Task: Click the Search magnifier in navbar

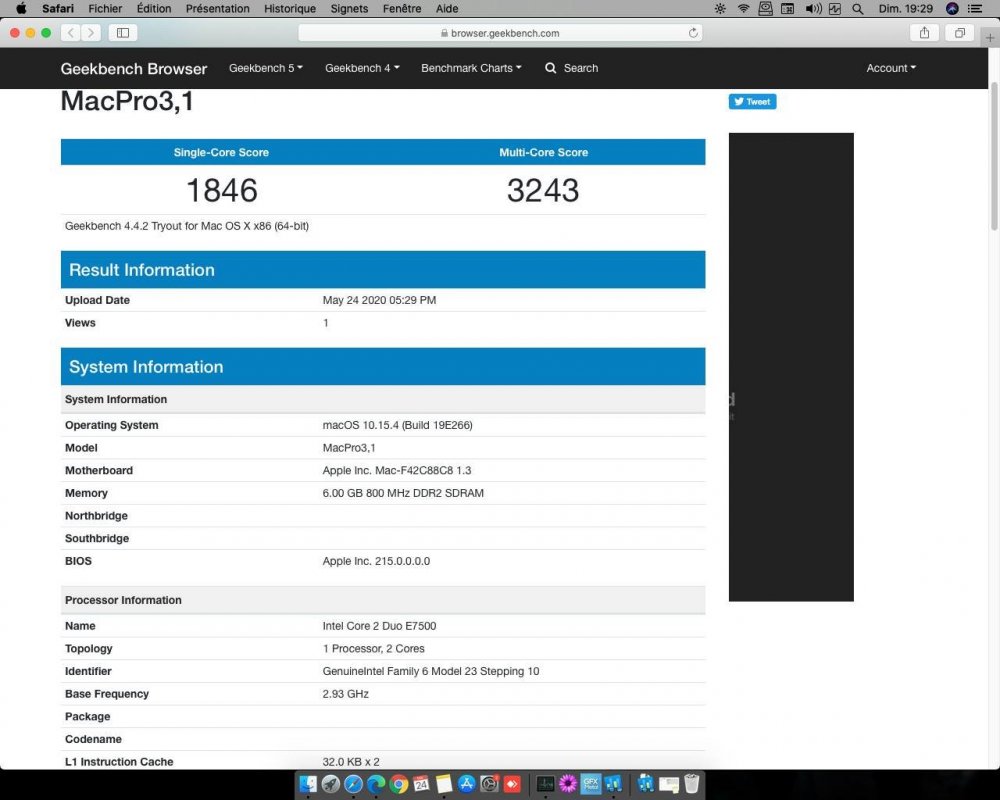Action: 550,68
